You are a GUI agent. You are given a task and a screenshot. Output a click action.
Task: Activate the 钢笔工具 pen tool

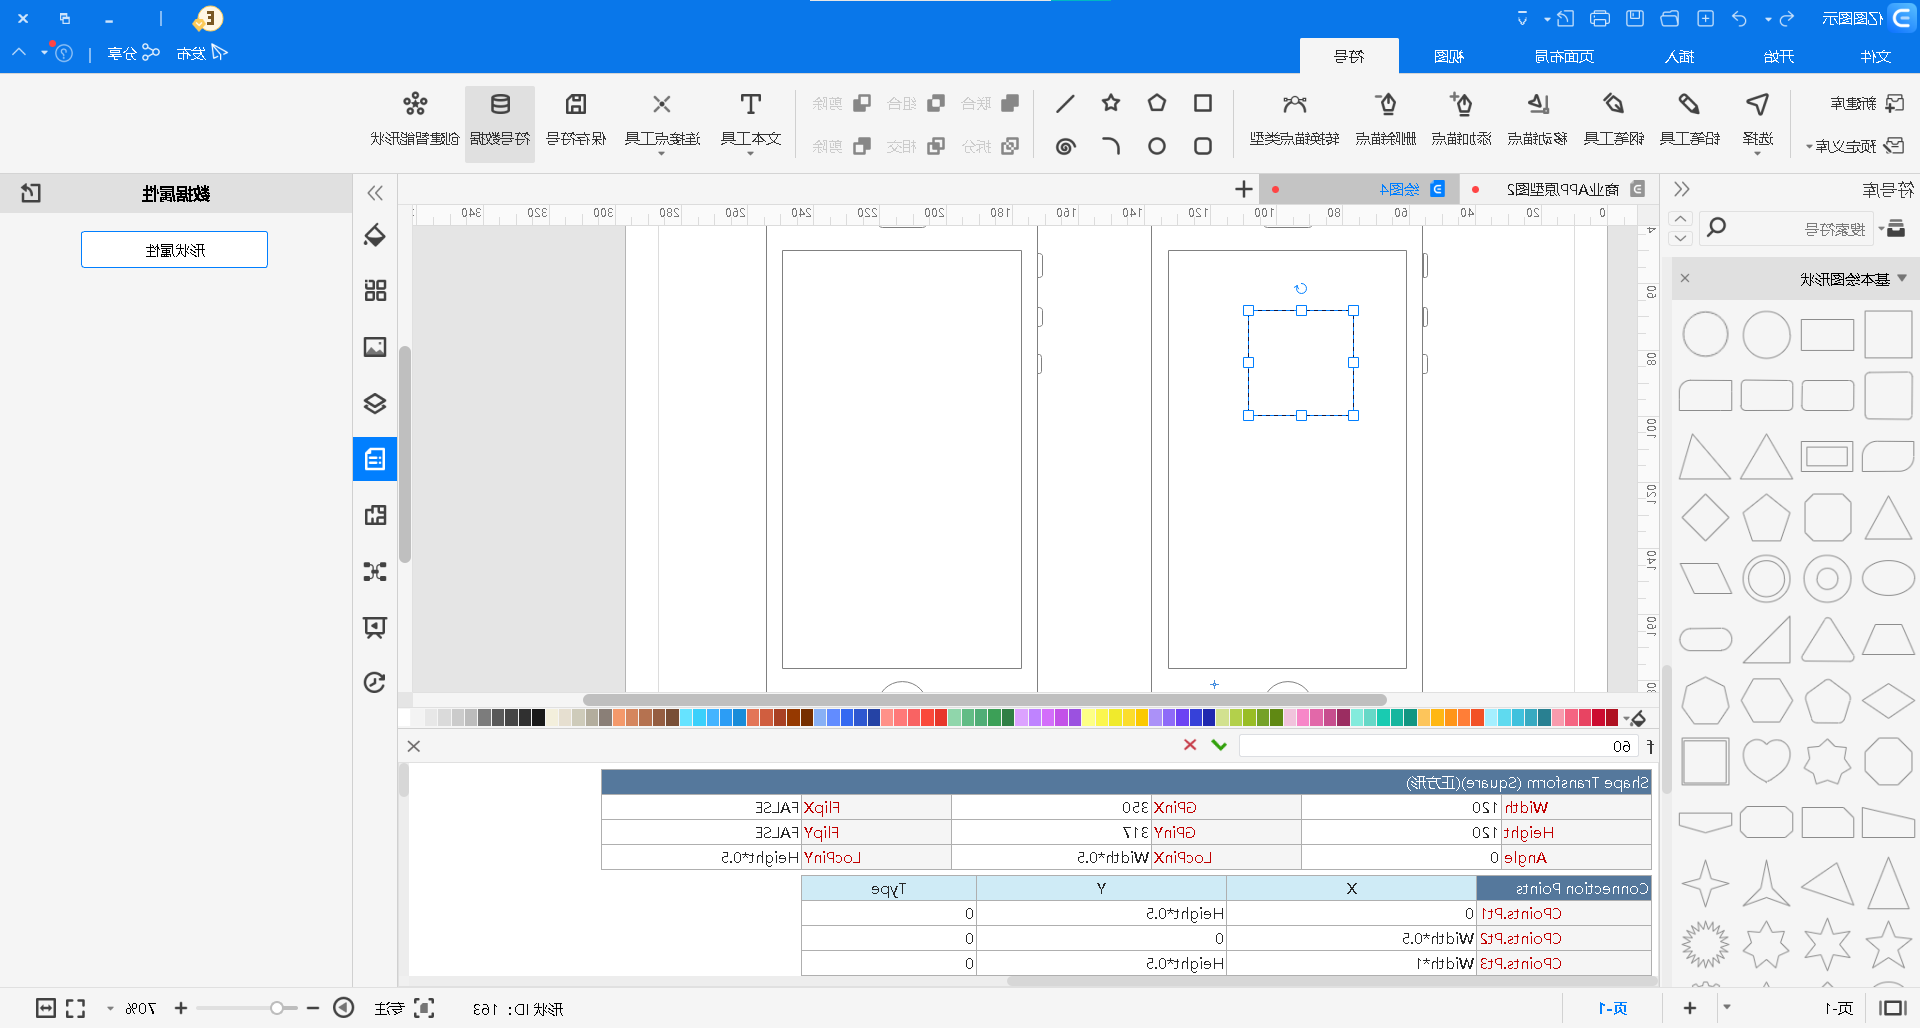point(1613,118)
